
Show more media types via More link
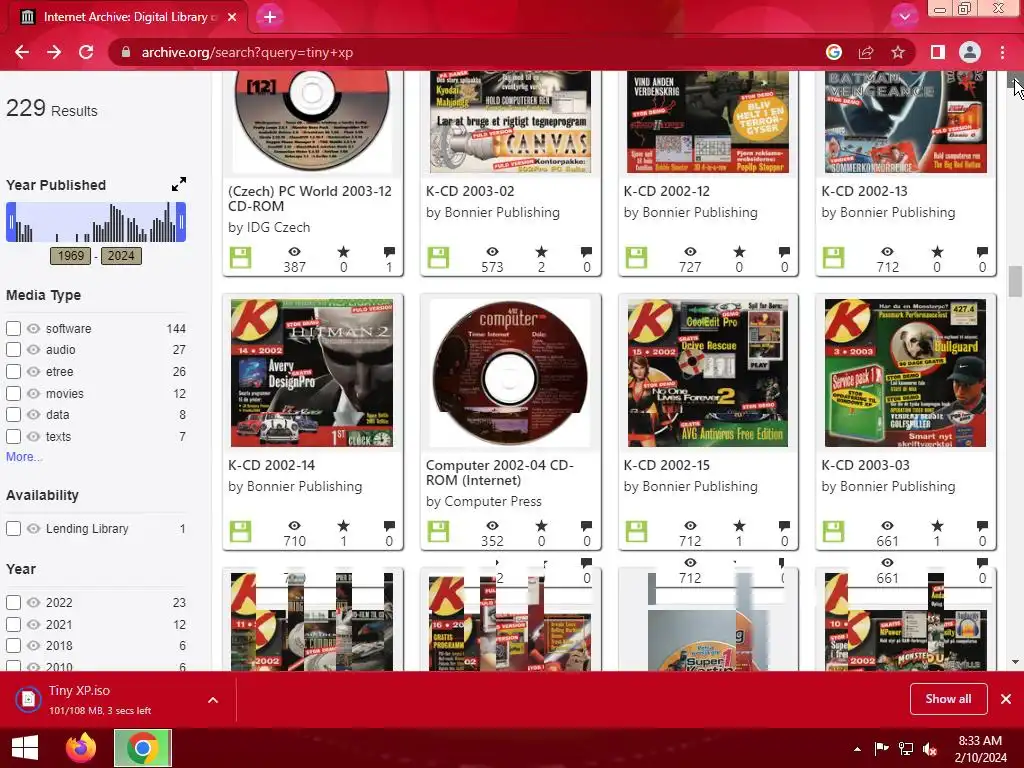tap(24, 456)
